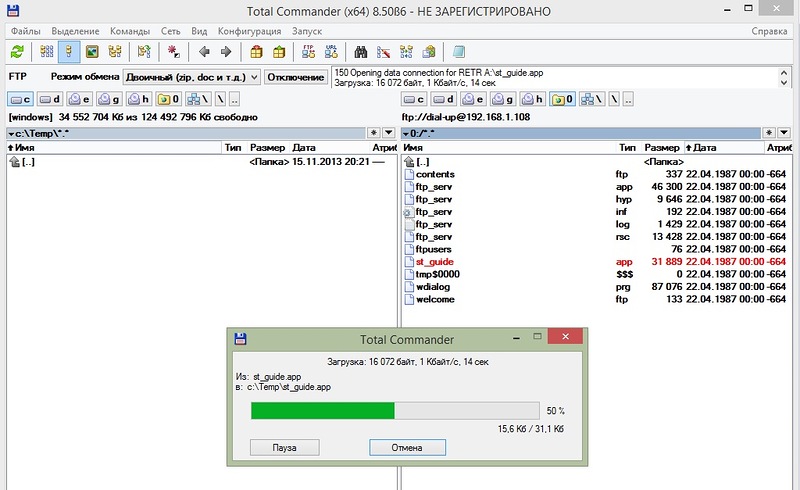Click 'Отмена' to cancel the download
The image size is (800, 490).
407,448
